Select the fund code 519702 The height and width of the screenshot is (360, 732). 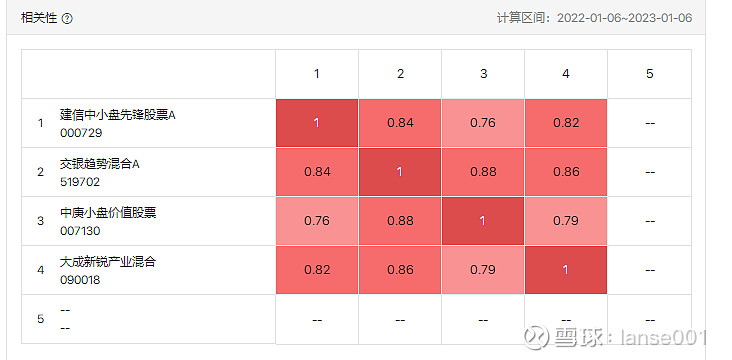pyautogui.click(x=80, y=182)
